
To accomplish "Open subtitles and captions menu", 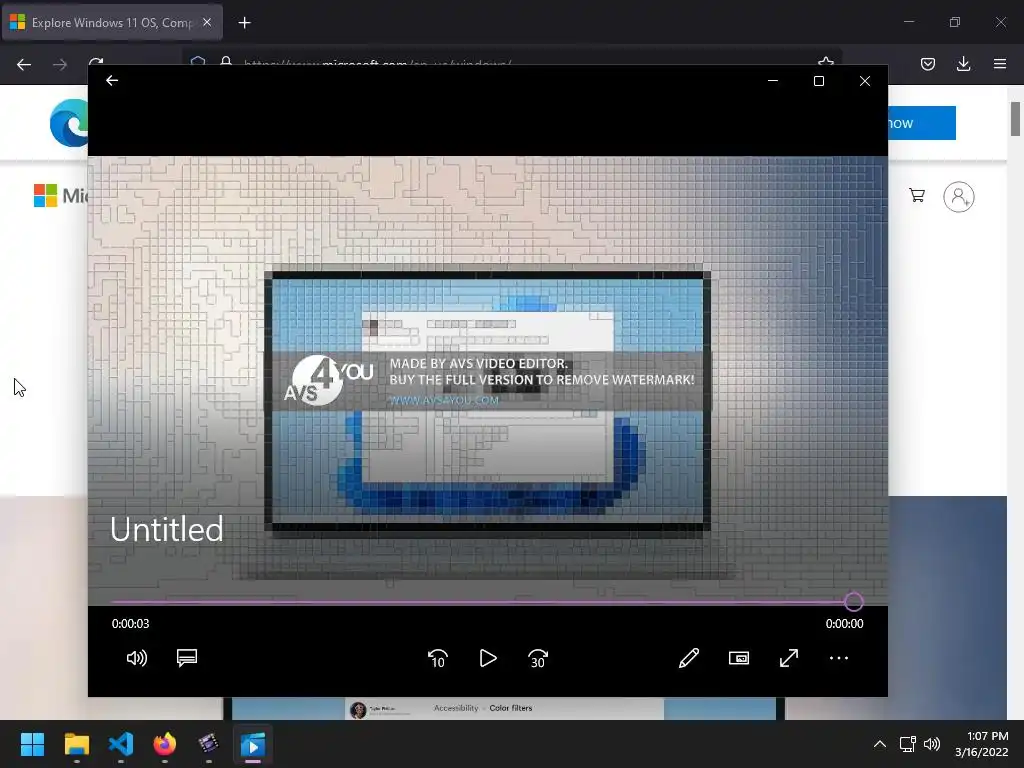I will tap(187, 658).
